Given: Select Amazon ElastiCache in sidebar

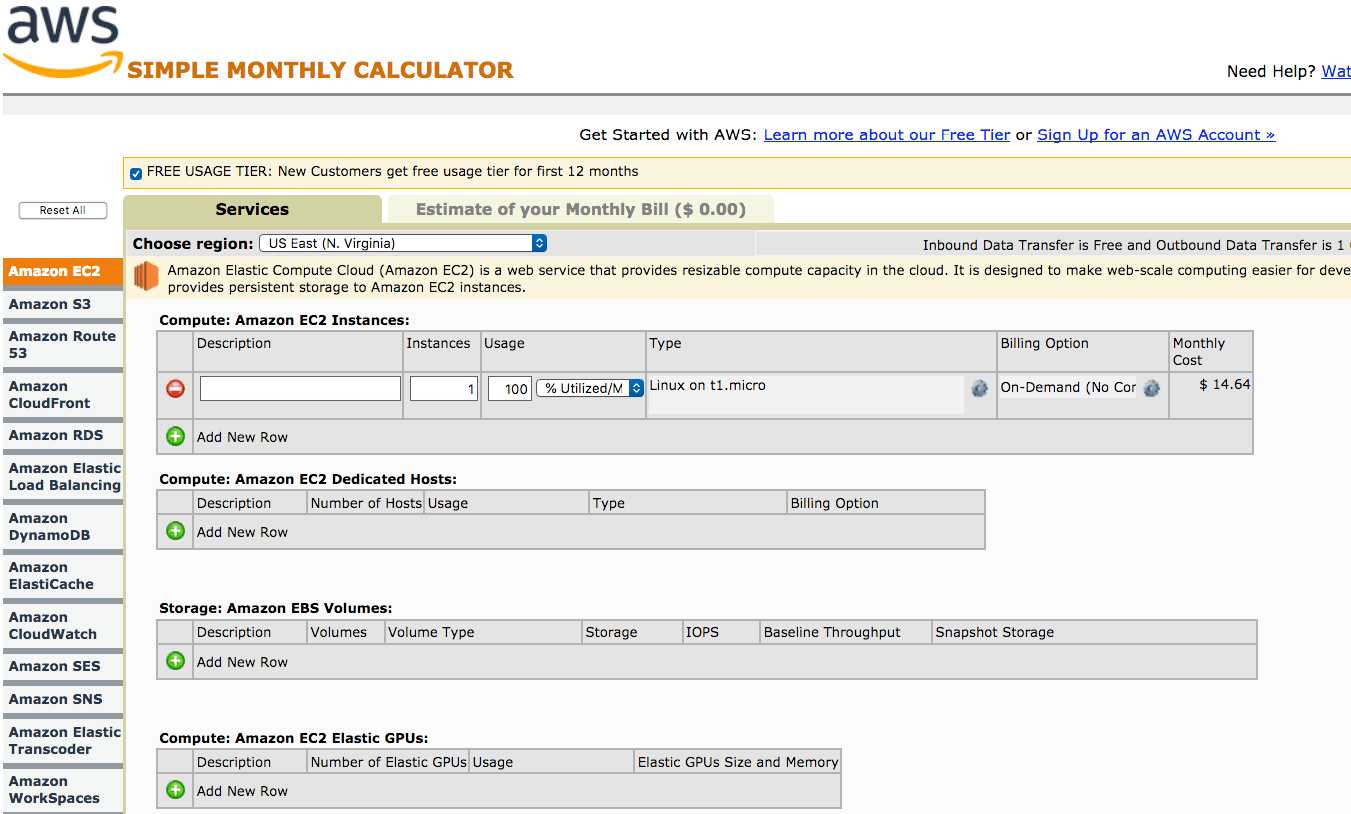Looking at the screenshot, I should [x=62, y=576].
